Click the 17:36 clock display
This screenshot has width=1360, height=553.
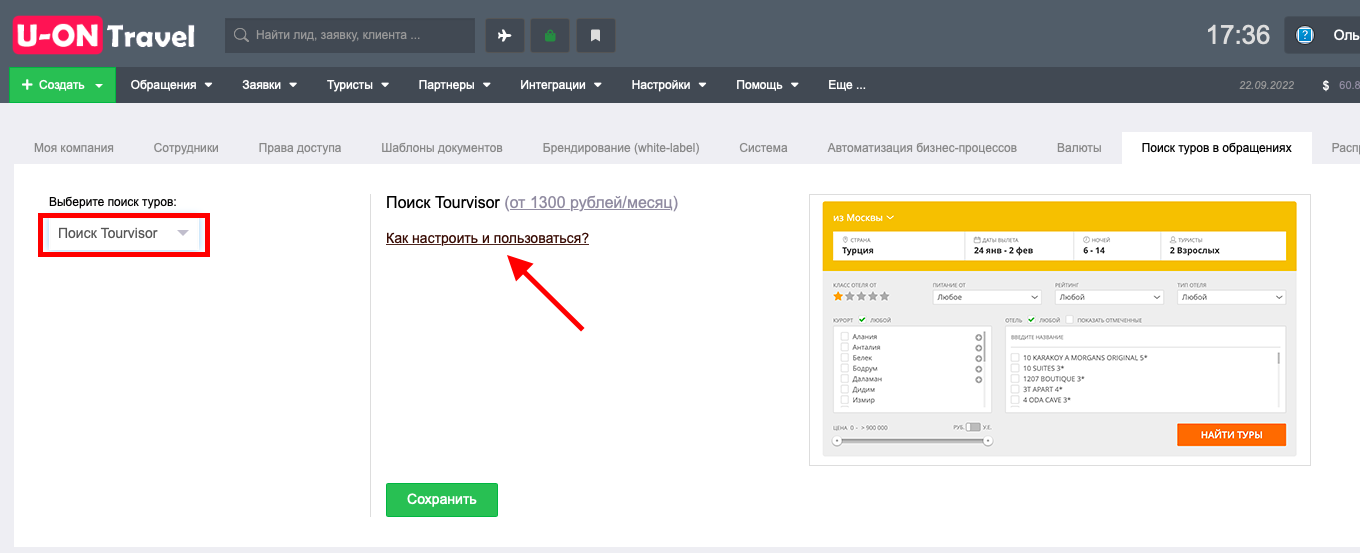pos(1238,35)
